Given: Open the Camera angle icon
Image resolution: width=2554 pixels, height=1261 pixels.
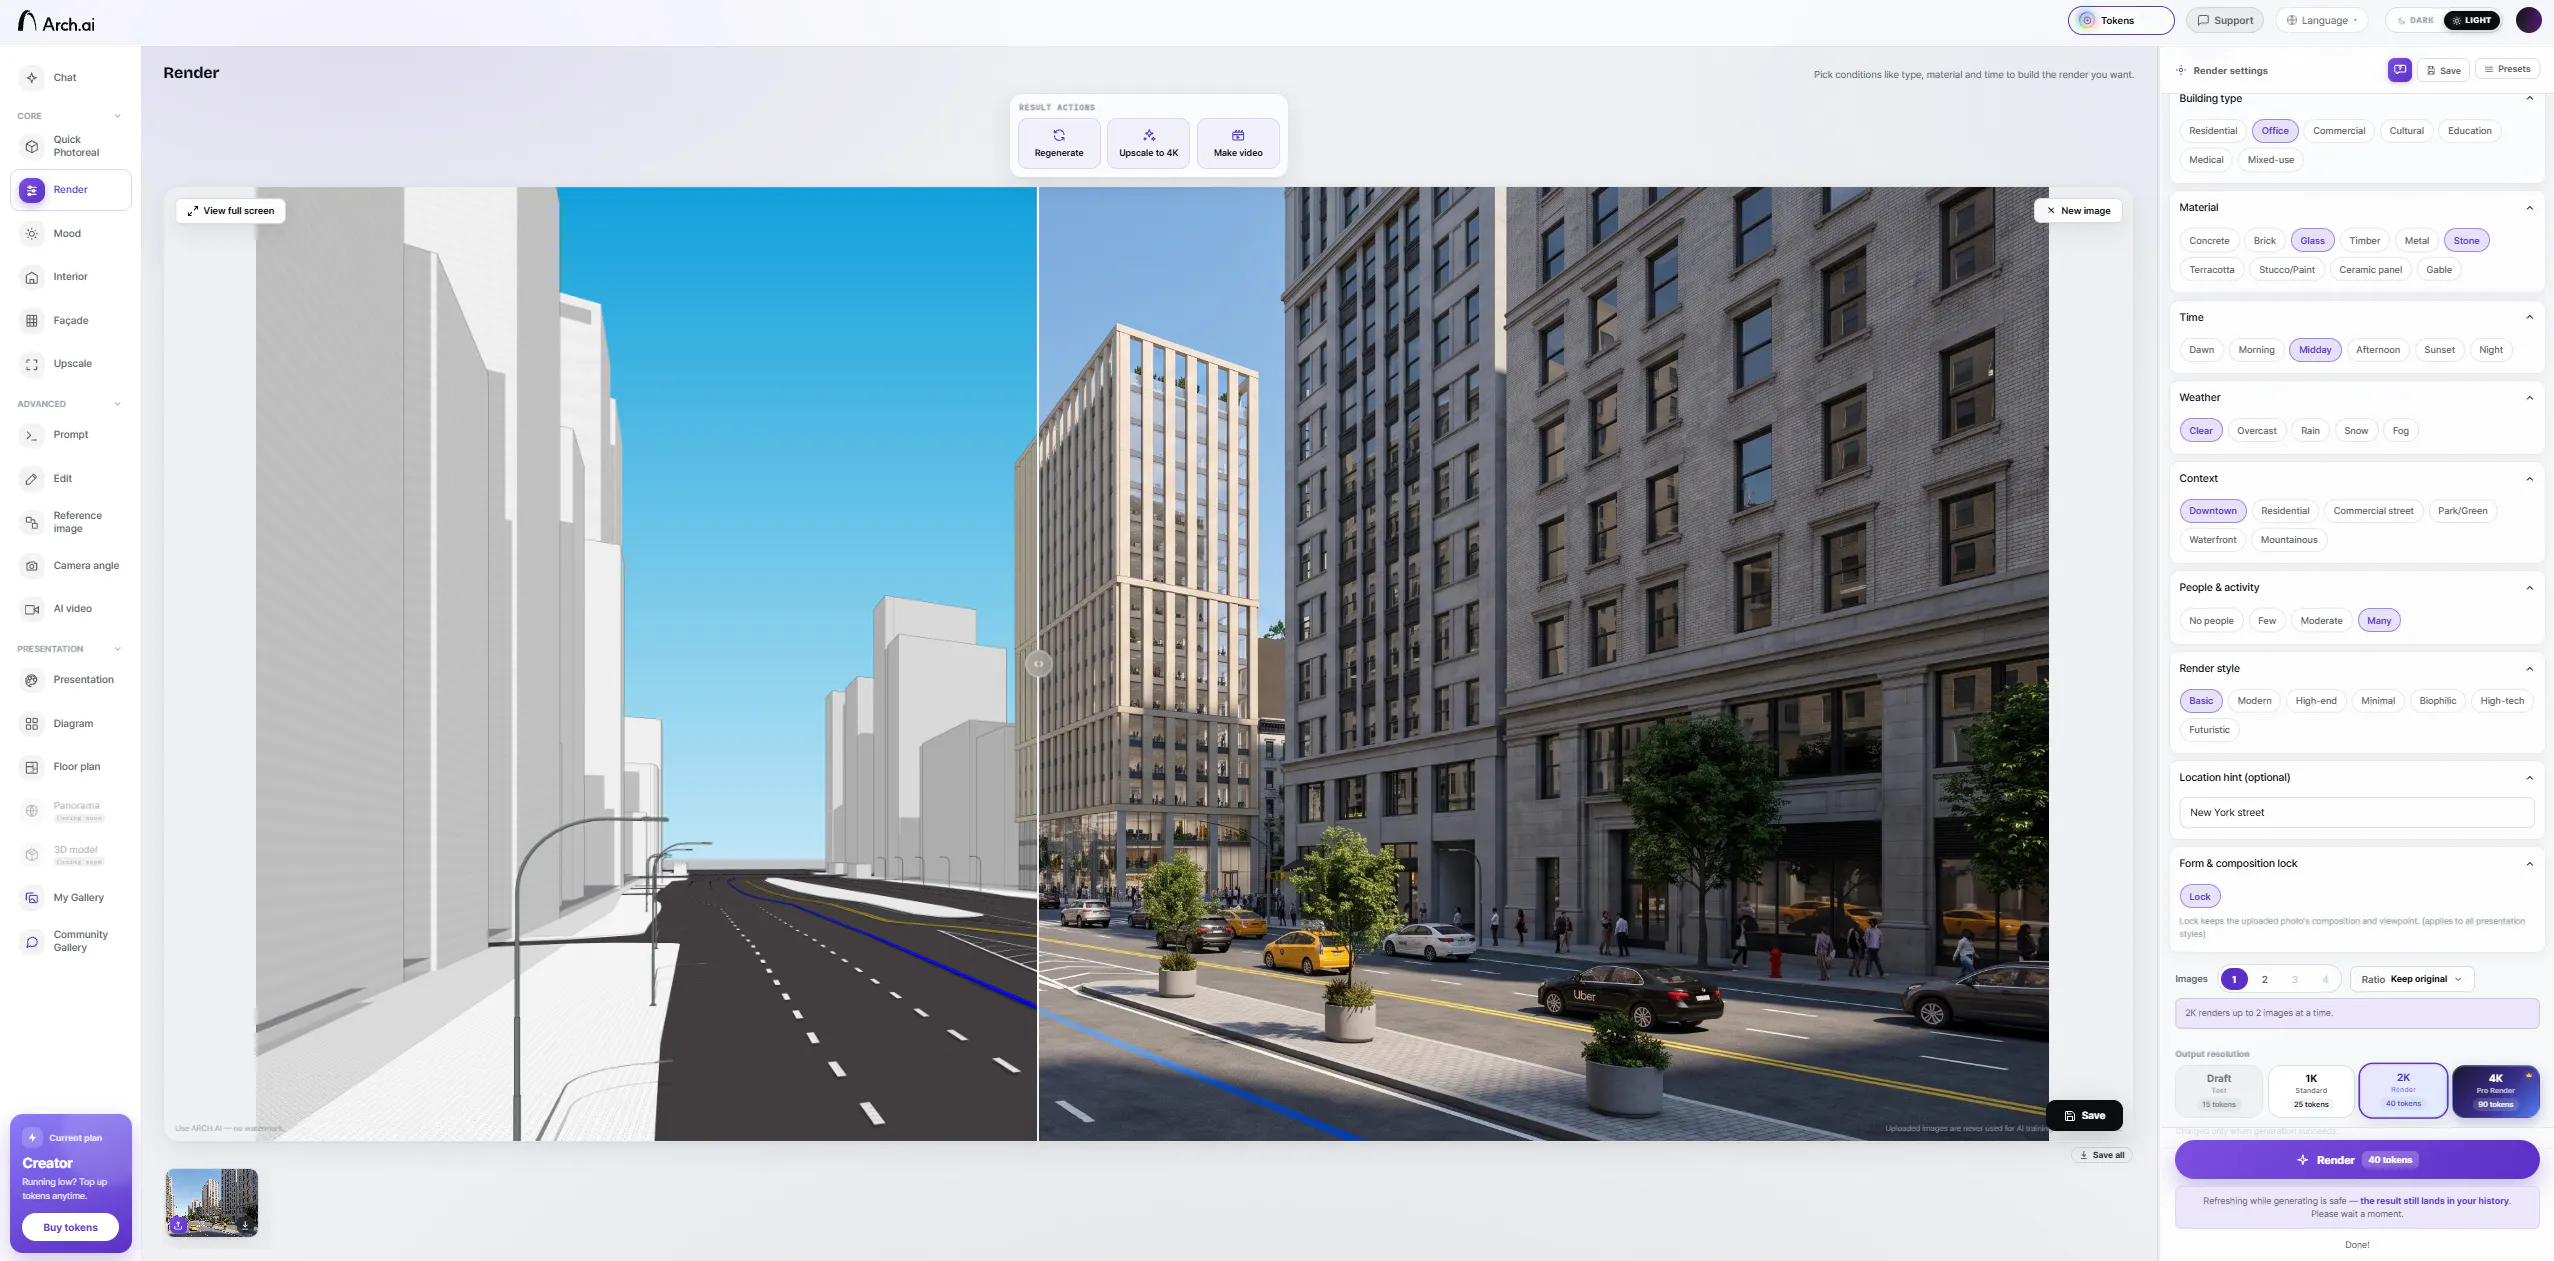Looking at the screenshot, I should [32, 566].
